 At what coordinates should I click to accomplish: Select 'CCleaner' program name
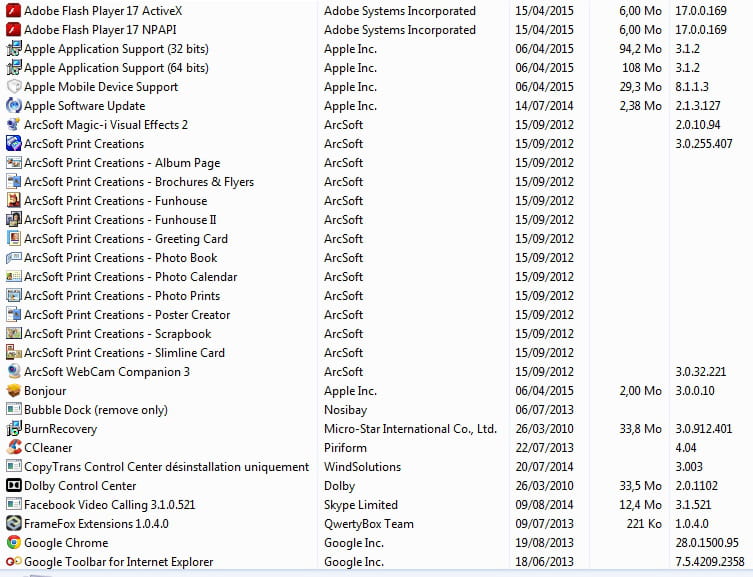48,448
